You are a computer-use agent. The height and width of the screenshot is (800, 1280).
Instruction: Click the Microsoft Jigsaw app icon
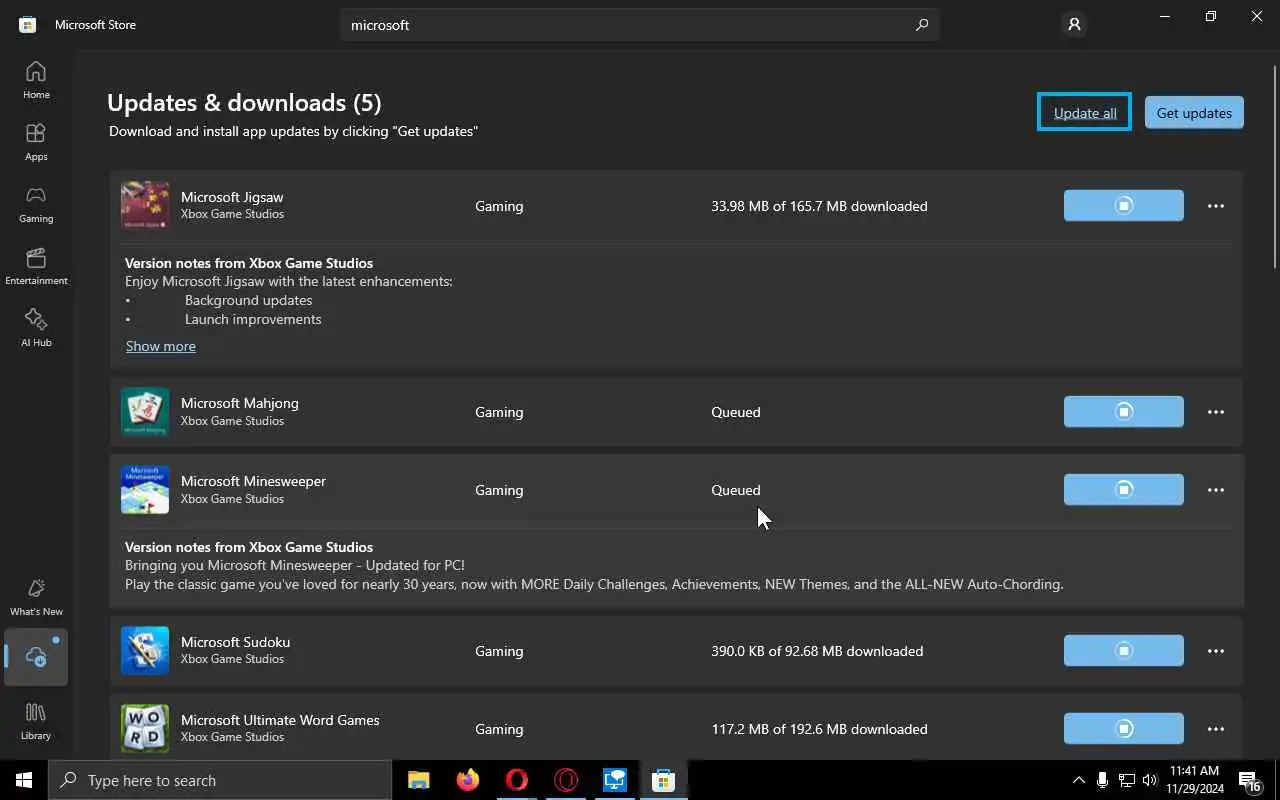[x=145, y=206]
